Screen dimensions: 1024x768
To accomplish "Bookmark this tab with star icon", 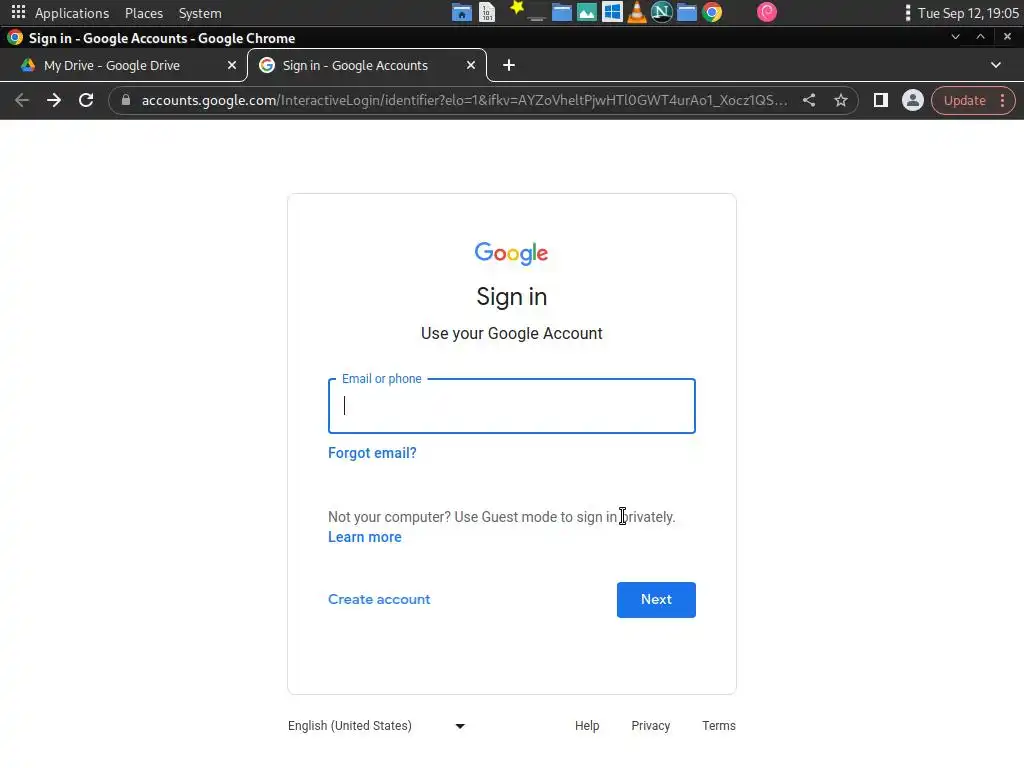I will point(840,100).
